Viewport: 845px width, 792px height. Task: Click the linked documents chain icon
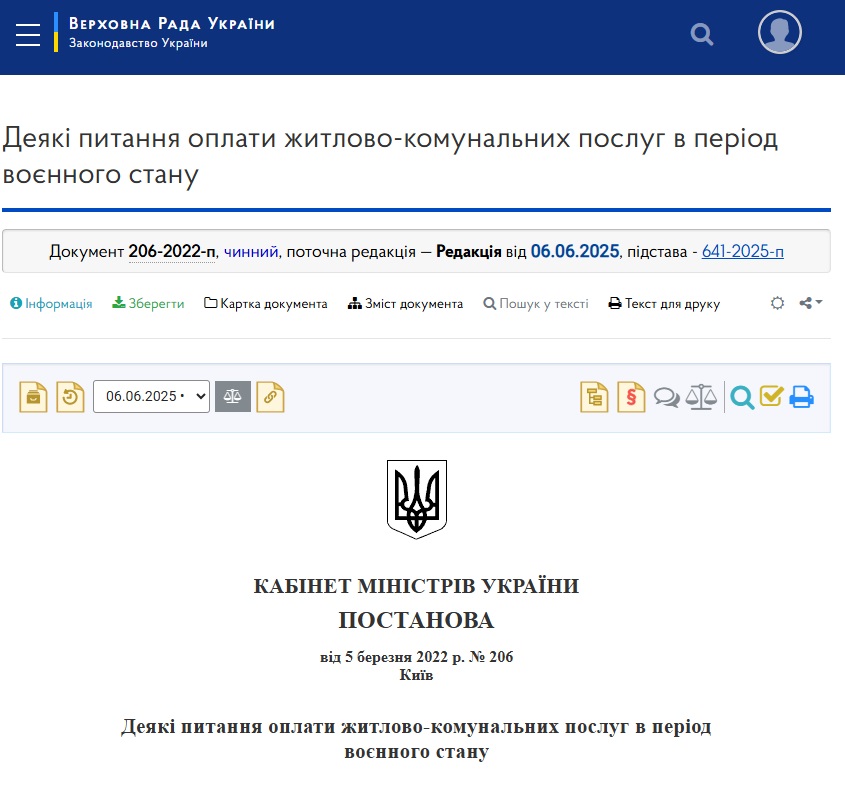[x=270, y=397]
